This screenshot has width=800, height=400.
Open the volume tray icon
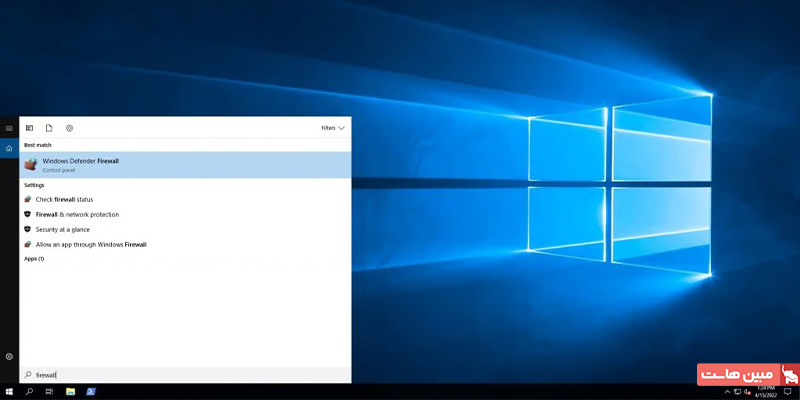[x=747, y=392]
